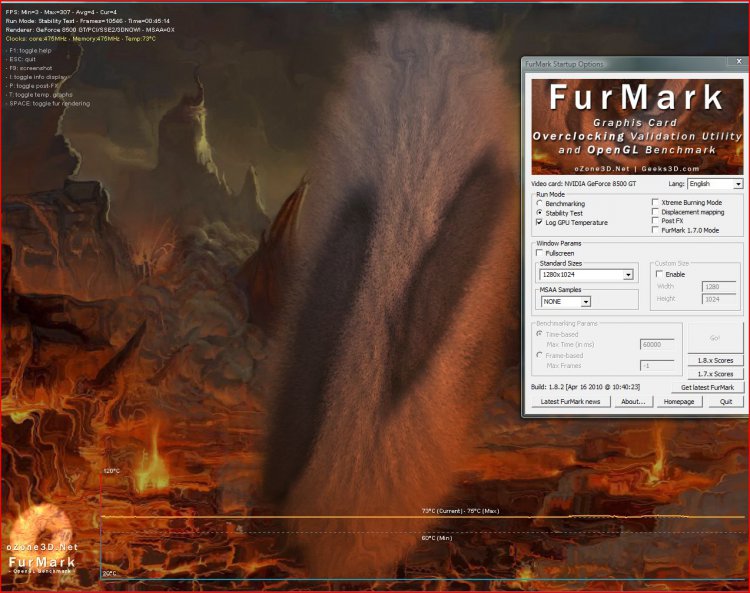
Task: Open Latest FurMark news
Action: click(x=570, y=401)
